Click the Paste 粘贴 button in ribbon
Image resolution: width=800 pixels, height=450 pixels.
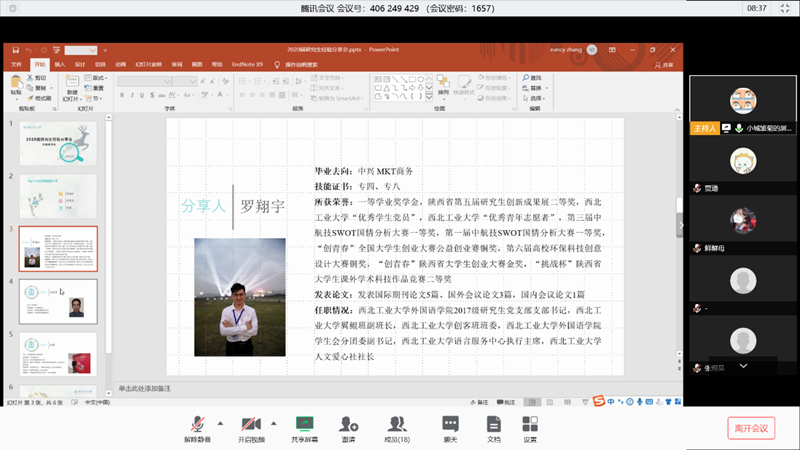click(x=16, y=88)
